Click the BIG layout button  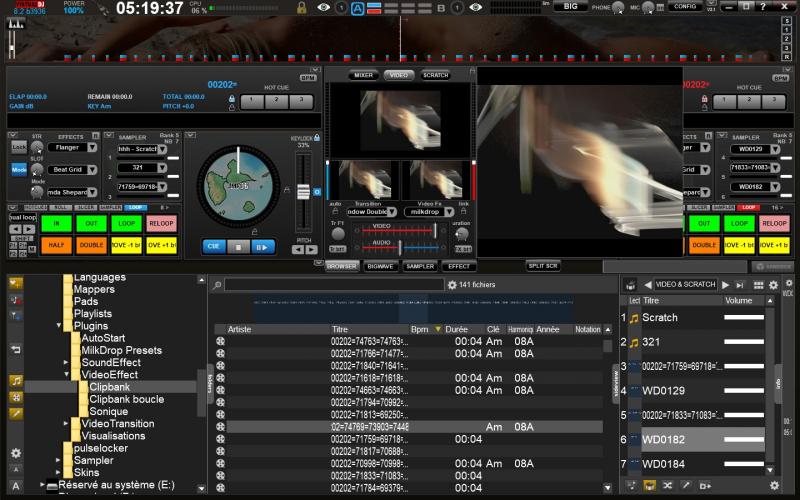click(x=570, y=7)
